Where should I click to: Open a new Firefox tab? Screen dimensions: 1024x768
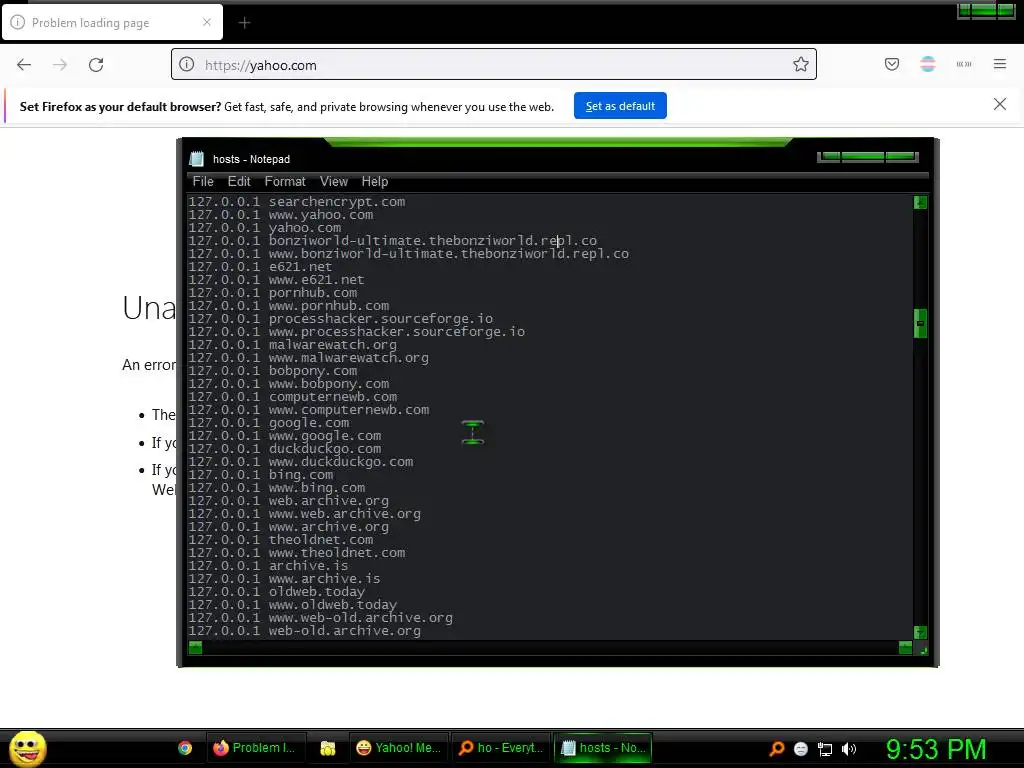pyautogui.click(x=244, y=23)
